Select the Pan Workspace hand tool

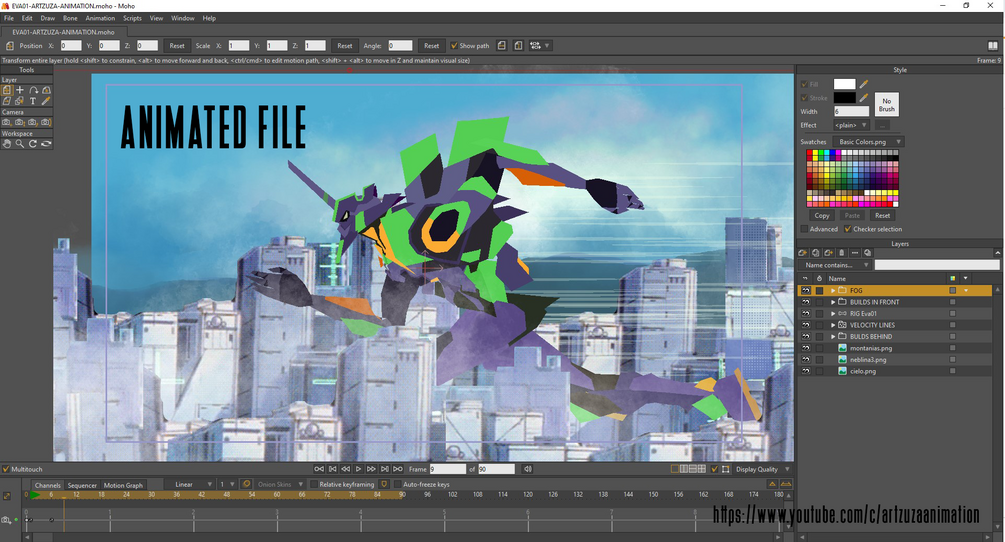6,144
